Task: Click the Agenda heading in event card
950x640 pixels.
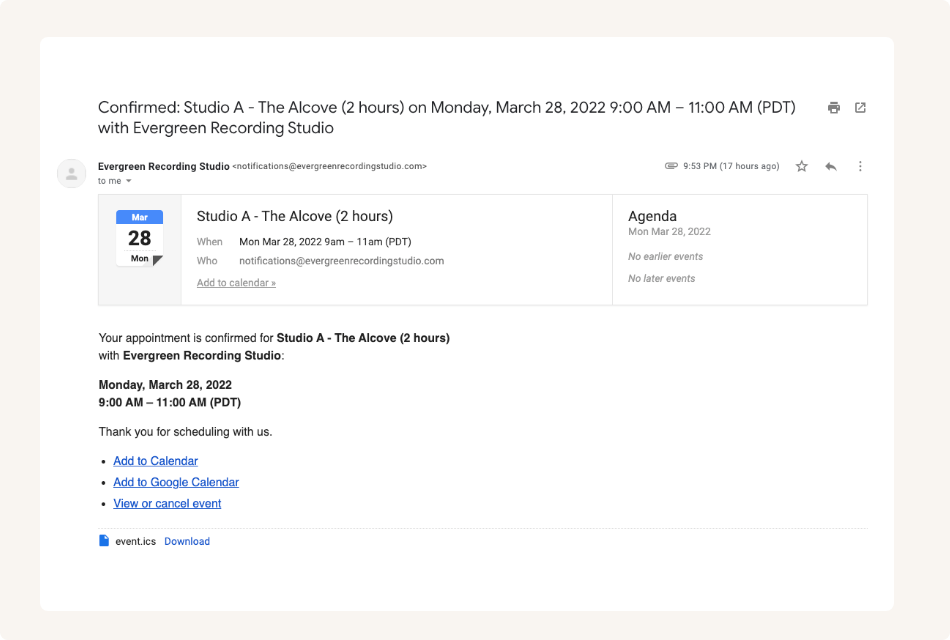Action: pos(652,216)
